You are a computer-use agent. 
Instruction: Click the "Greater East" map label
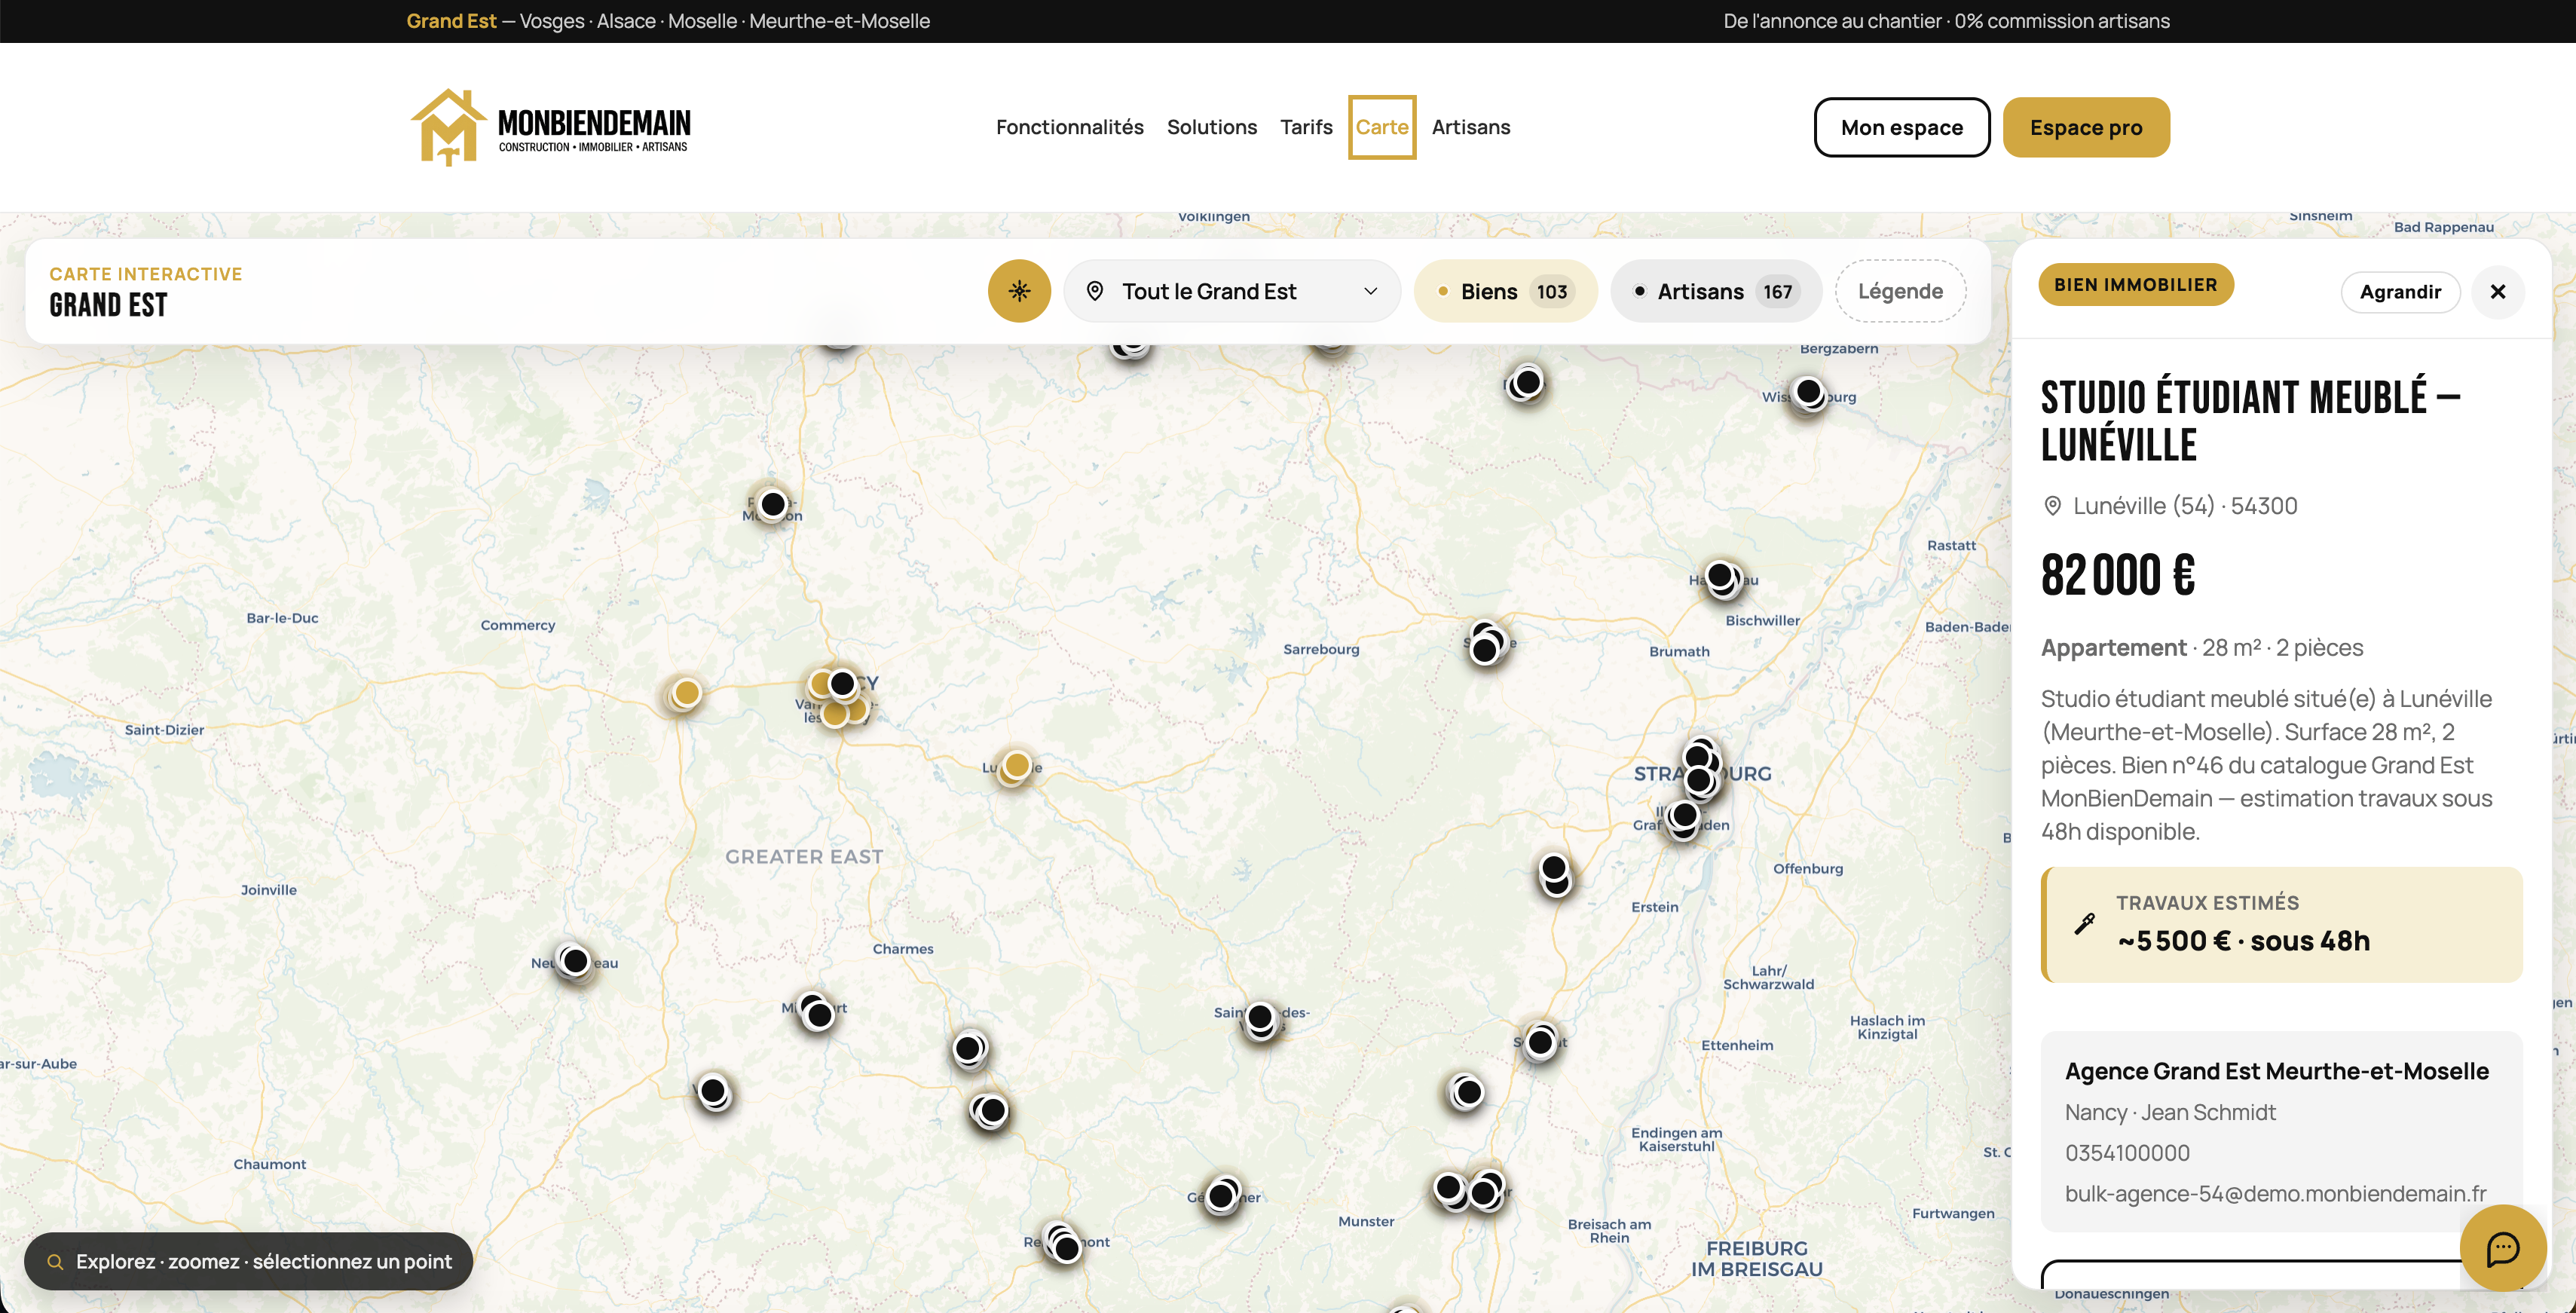pos(804,857)
